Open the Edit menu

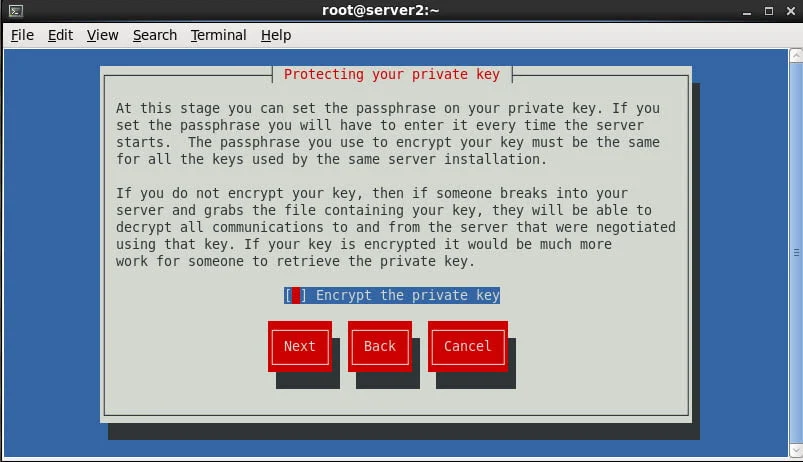pyautogui.click(x=60, y=35)
